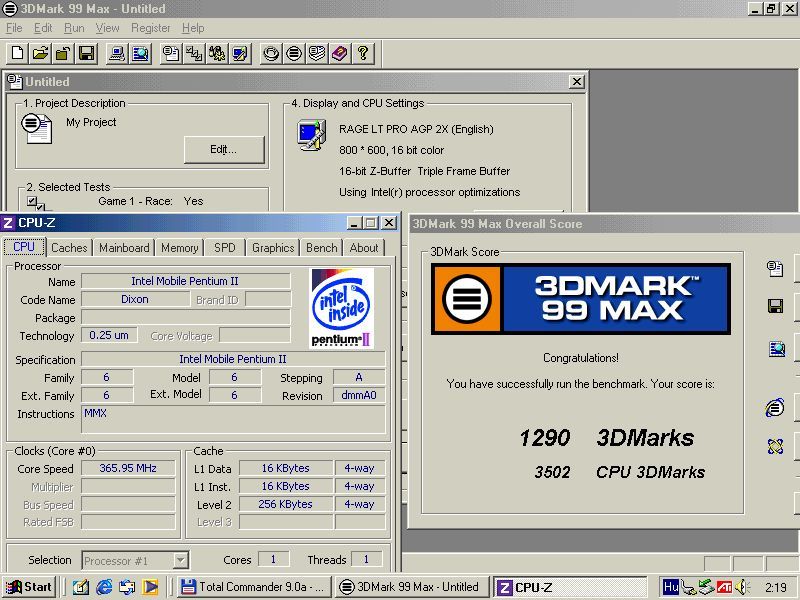Click the Revision dmmA0 value
The height and width of the screenshot is (600, 800).
tap(359, 395)
